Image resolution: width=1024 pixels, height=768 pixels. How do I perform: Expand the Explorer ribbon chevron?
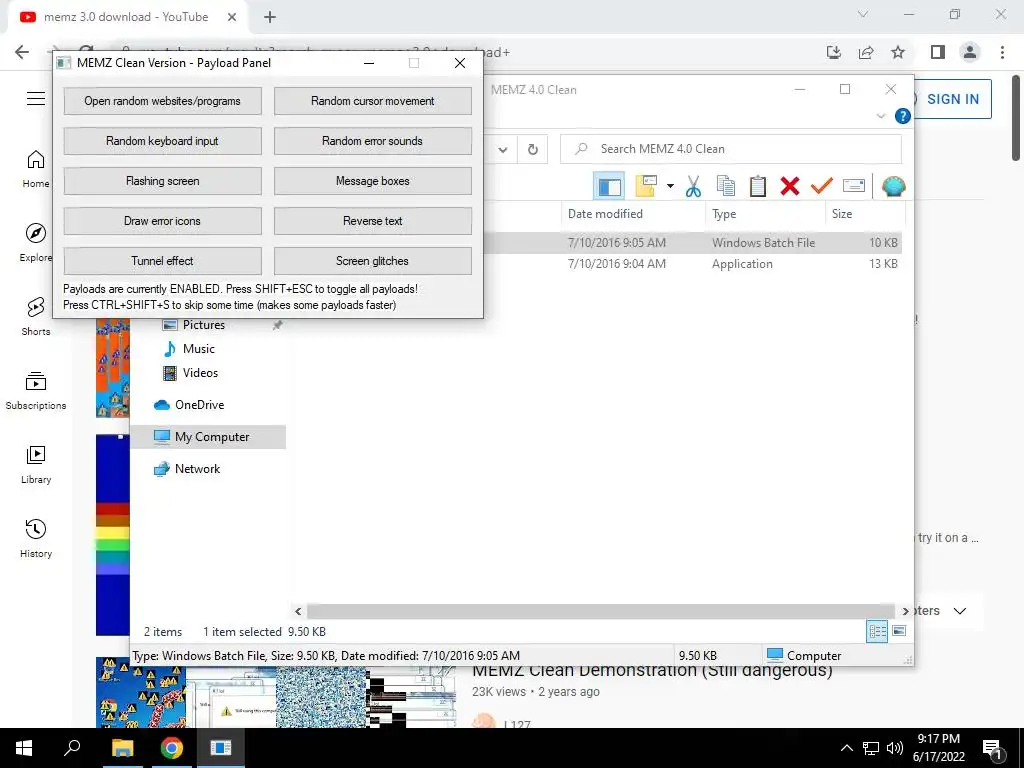point(880,116)
